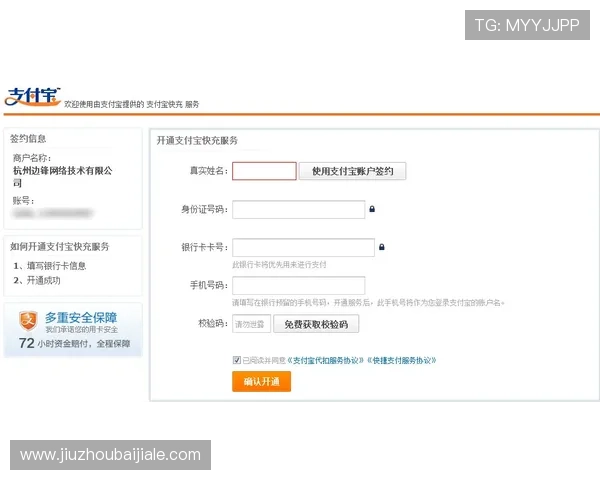This screenshot has height=480, width=600.
Task: Focus the 真实姓名 input field
Action: 264,171
